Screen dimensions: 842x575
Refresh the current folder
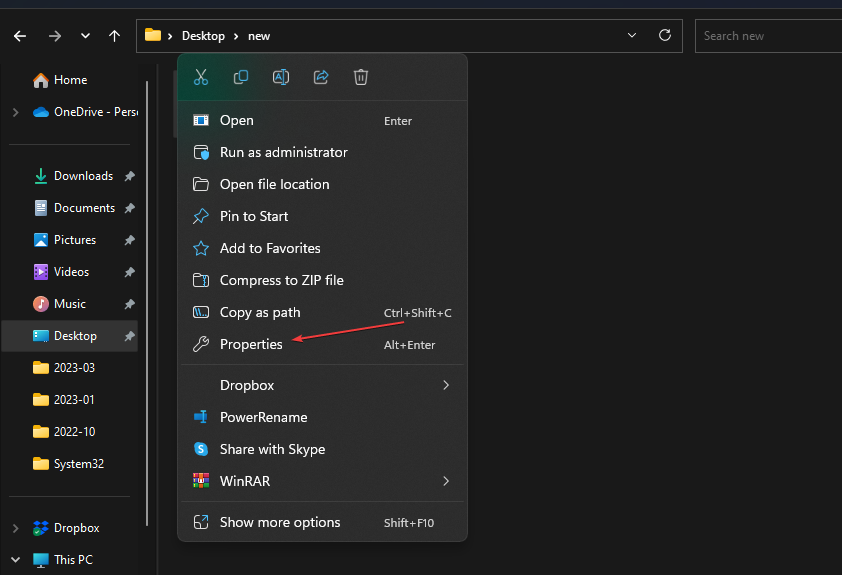[x=665, y=35]
